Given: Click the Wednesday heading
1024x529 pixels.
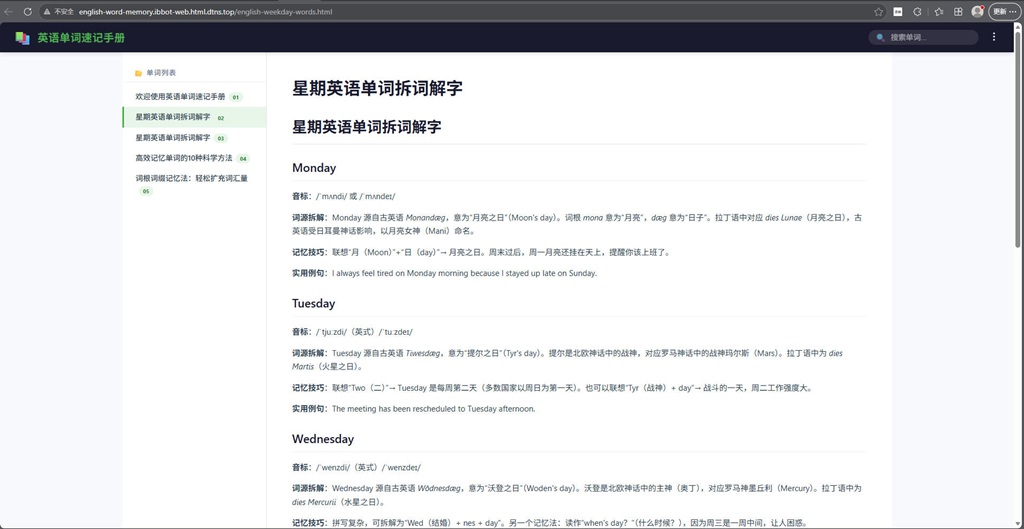Looking at the screenshot, I should pos(323,439).
